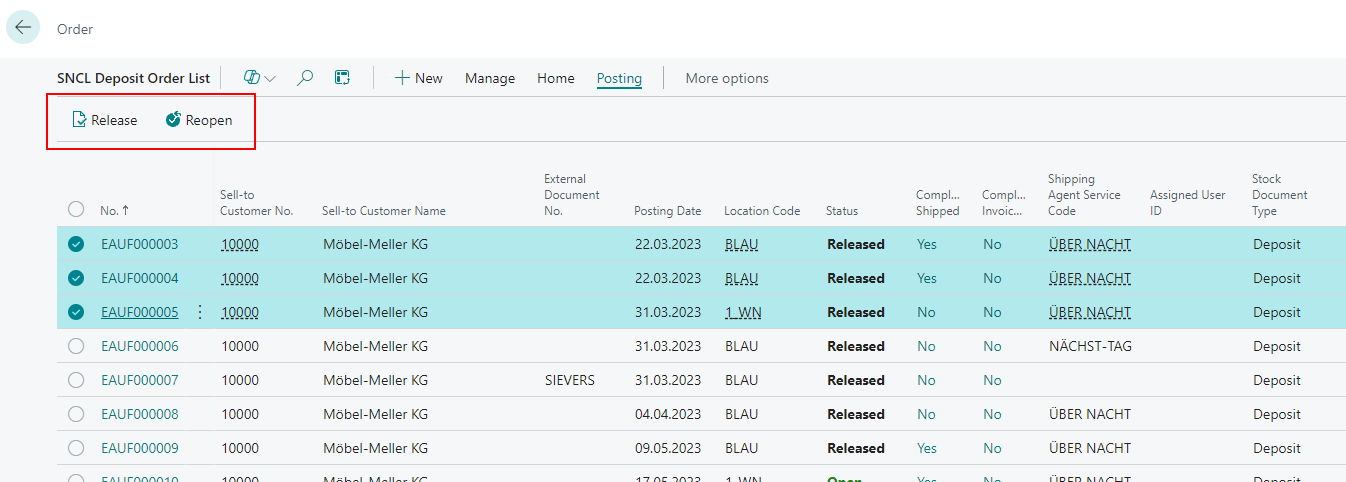Click the search magnifier icon
Image resolution: width=1346 pixels, height=482 pixels.
(x=306, y=78)
